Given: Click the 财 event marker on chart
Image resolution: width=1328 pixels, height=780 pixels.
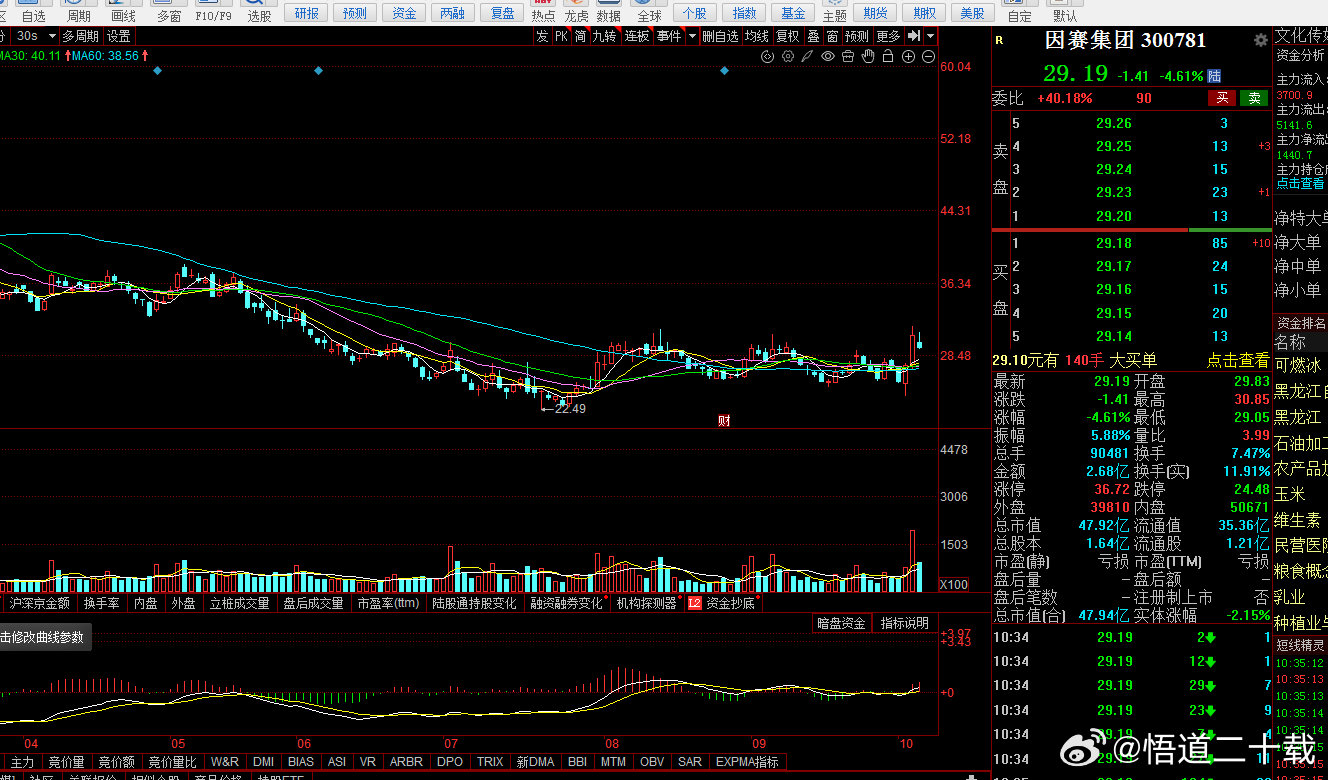Looking at the screenshot, I should pos(724,421).
